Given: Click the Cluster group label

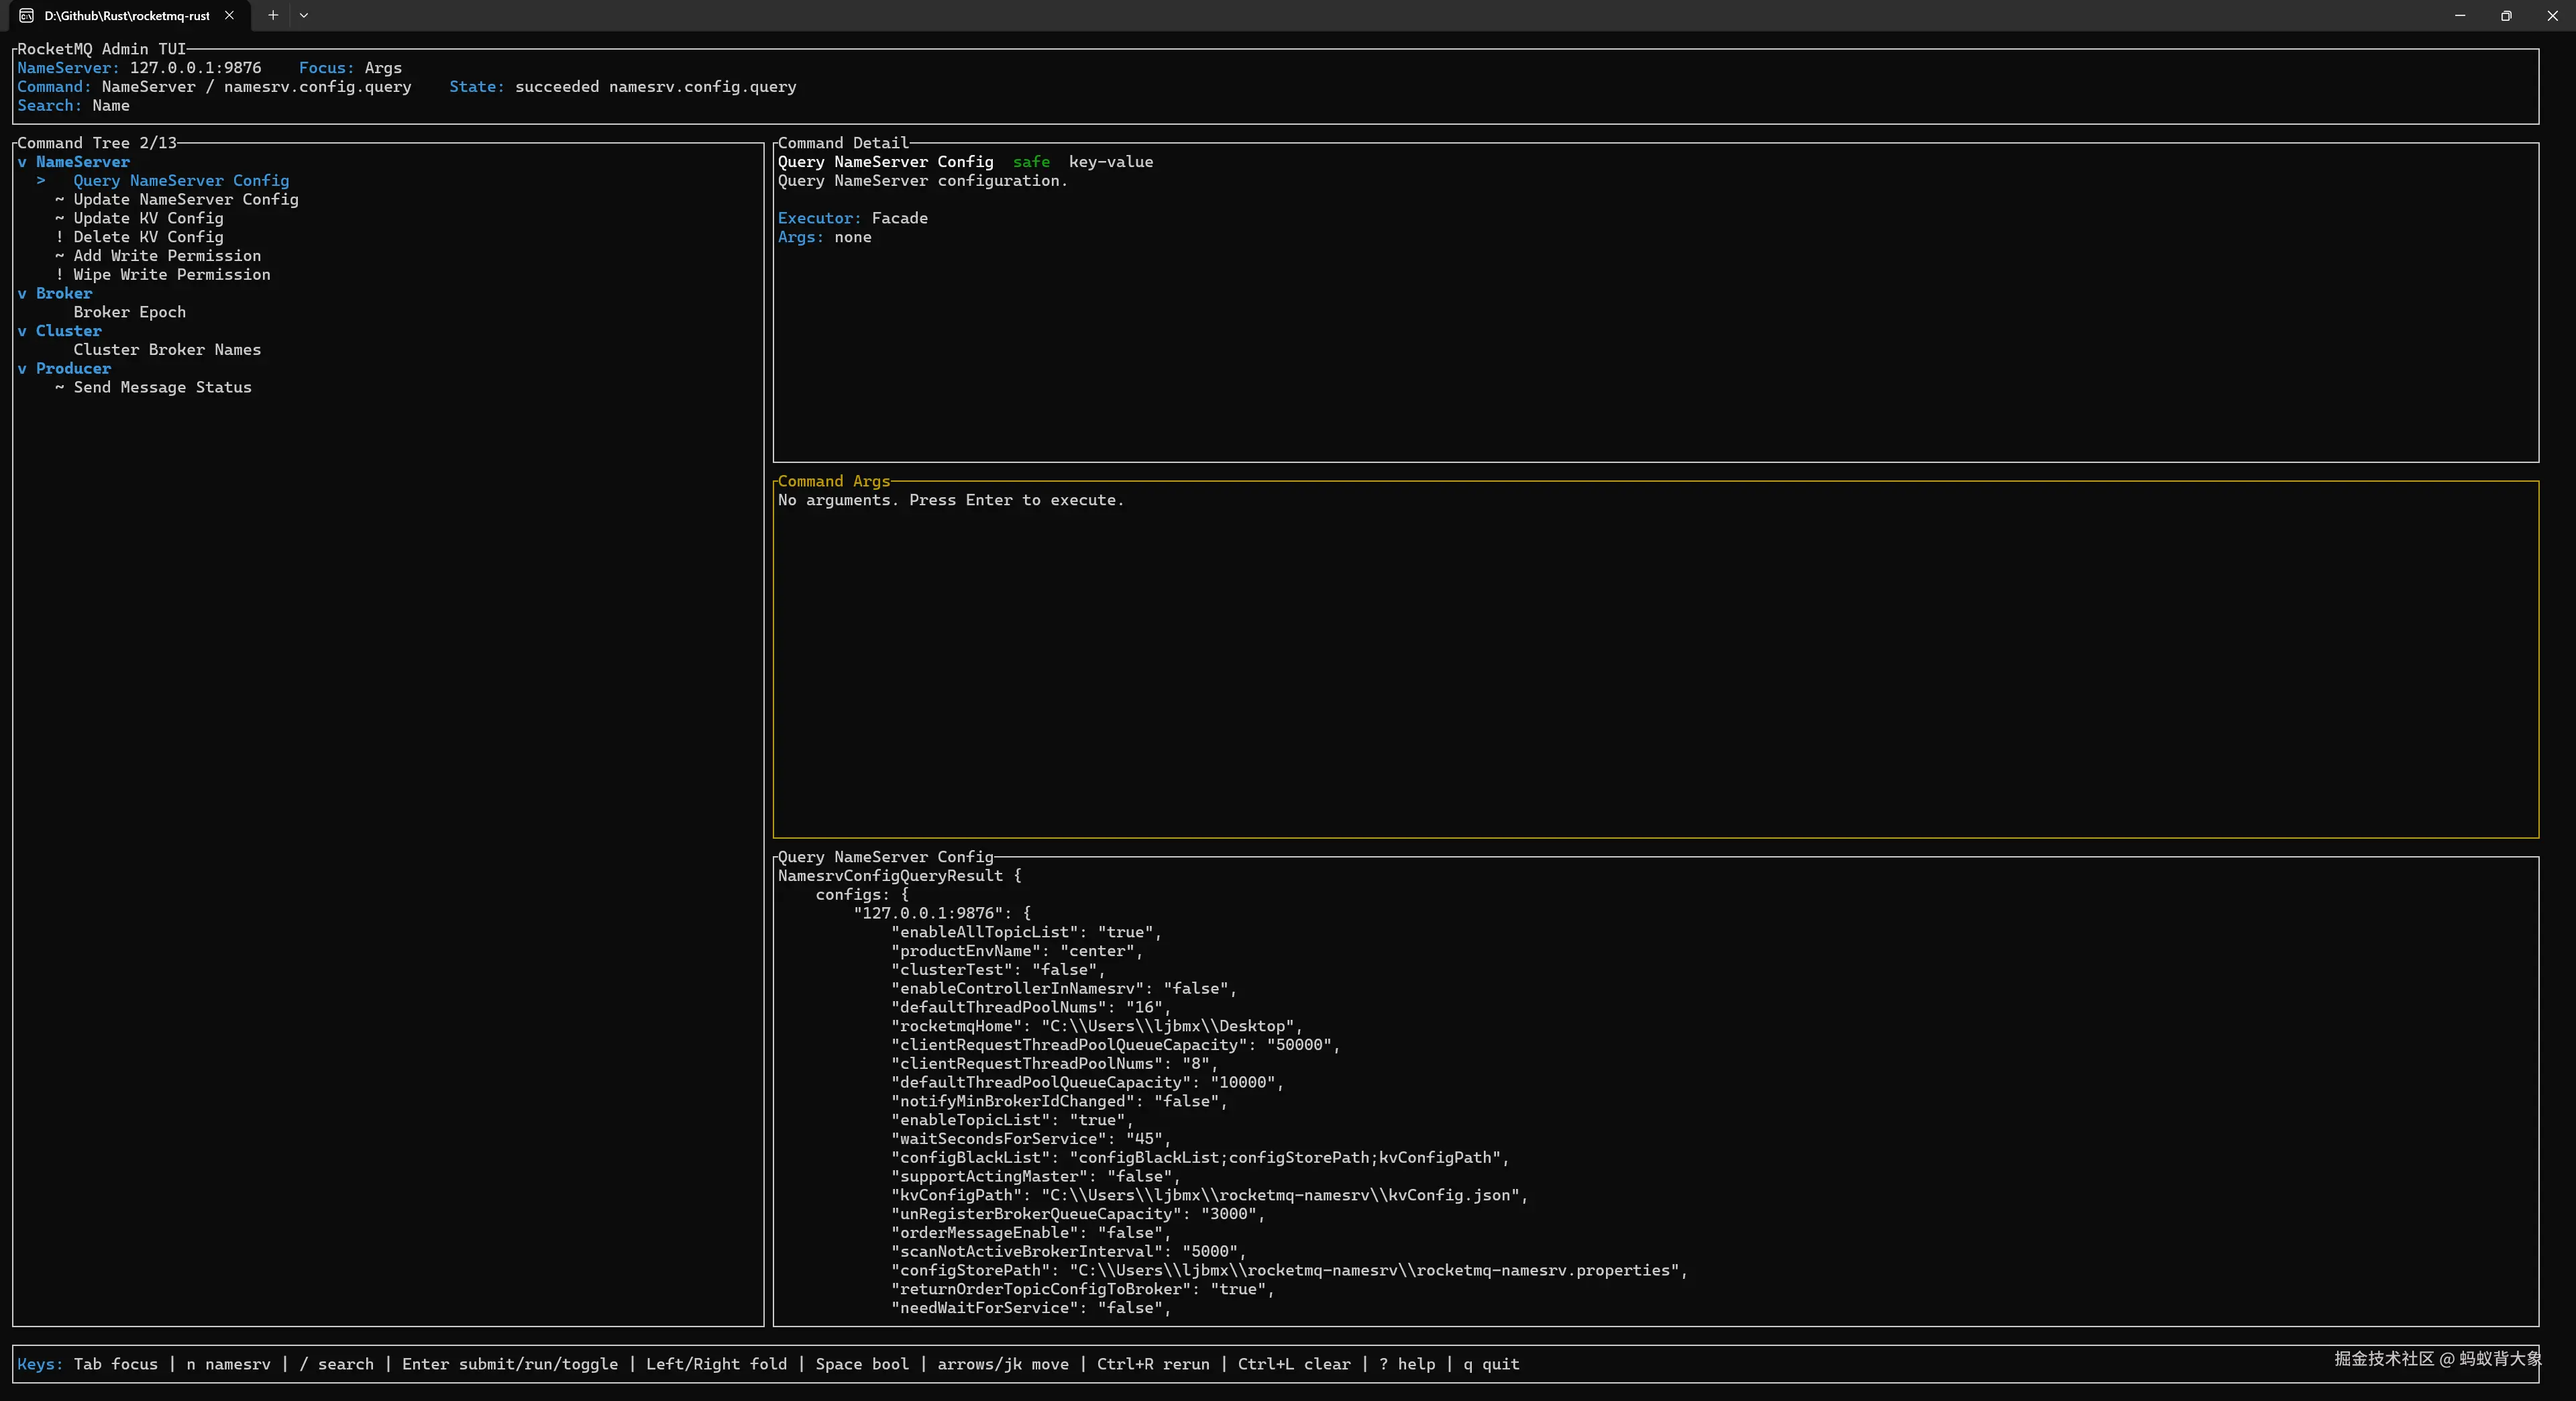Looking at the screenshot, I should pos(69,331).
